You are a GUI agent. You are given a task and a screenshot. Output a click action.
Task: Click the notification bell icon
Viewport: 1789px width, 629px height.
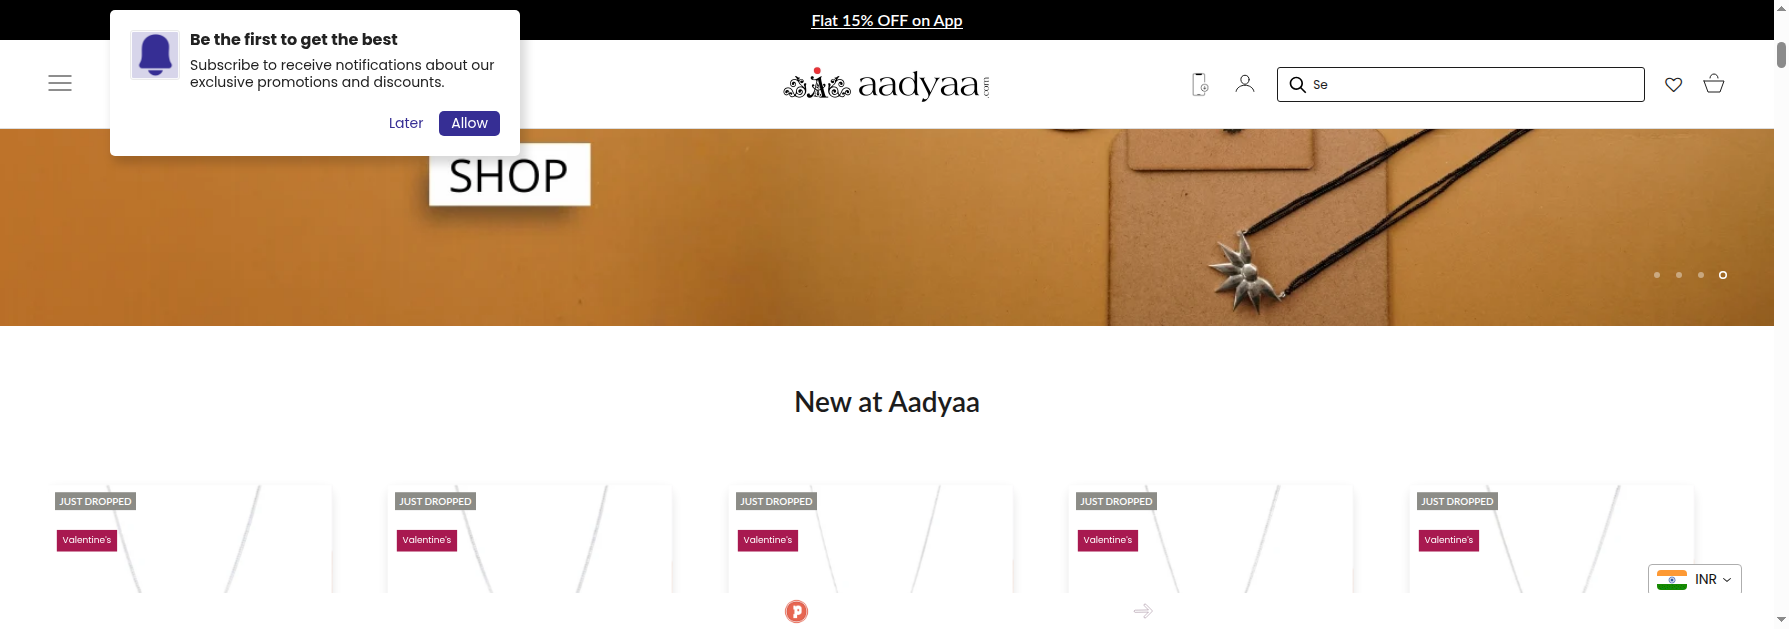[x=155, y=55]
